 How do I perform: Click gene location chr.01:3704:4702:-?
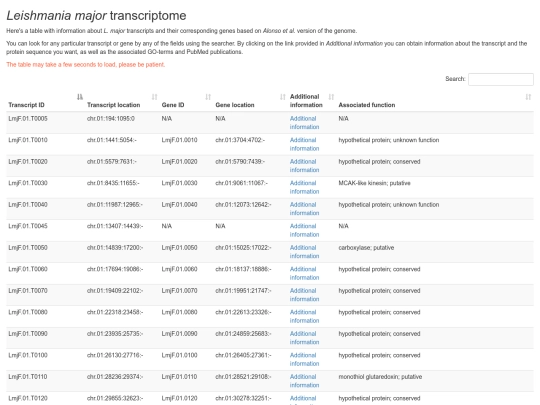coord(240,140)
